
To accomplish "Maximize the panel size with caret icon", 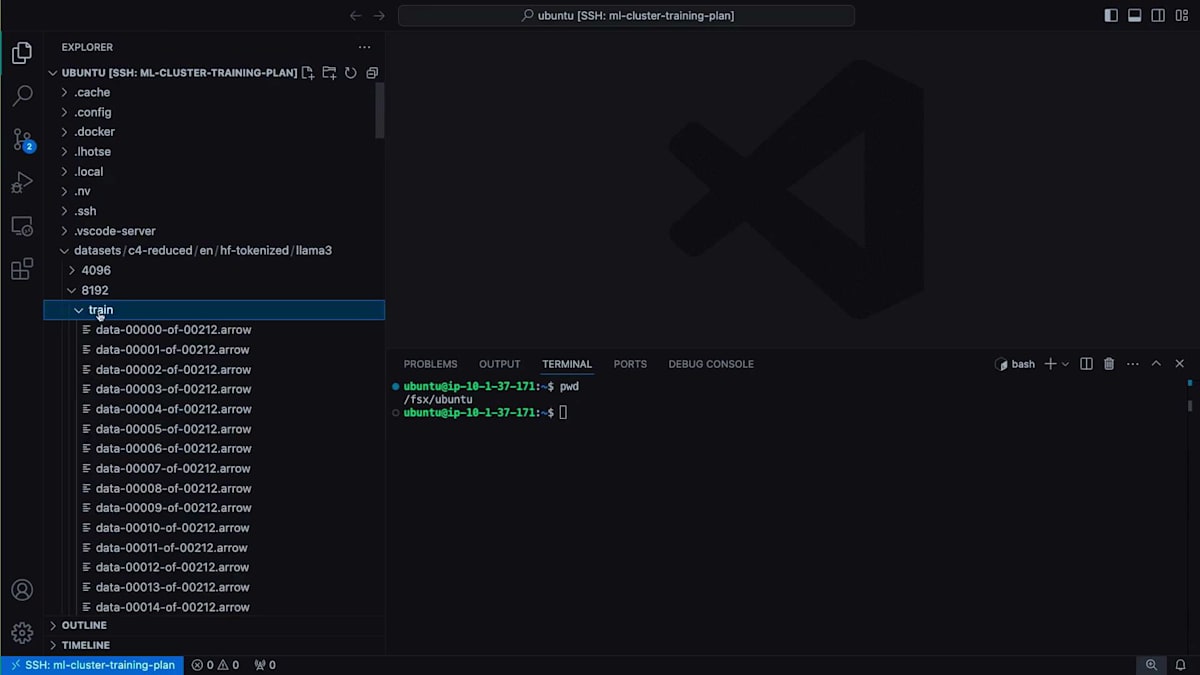I will (1156, 364).
